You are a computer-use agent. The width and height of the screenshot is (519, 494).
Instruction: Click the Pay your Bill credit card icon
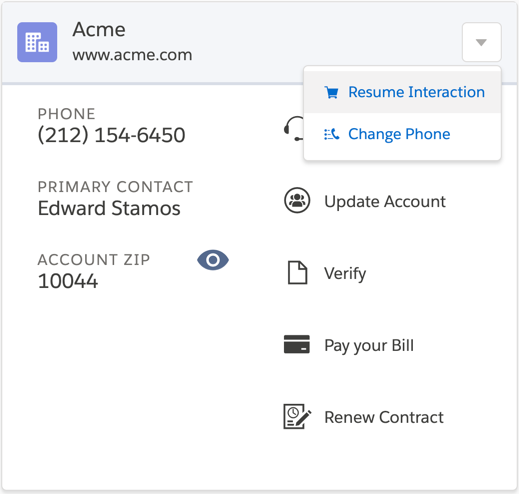(297, 344)
